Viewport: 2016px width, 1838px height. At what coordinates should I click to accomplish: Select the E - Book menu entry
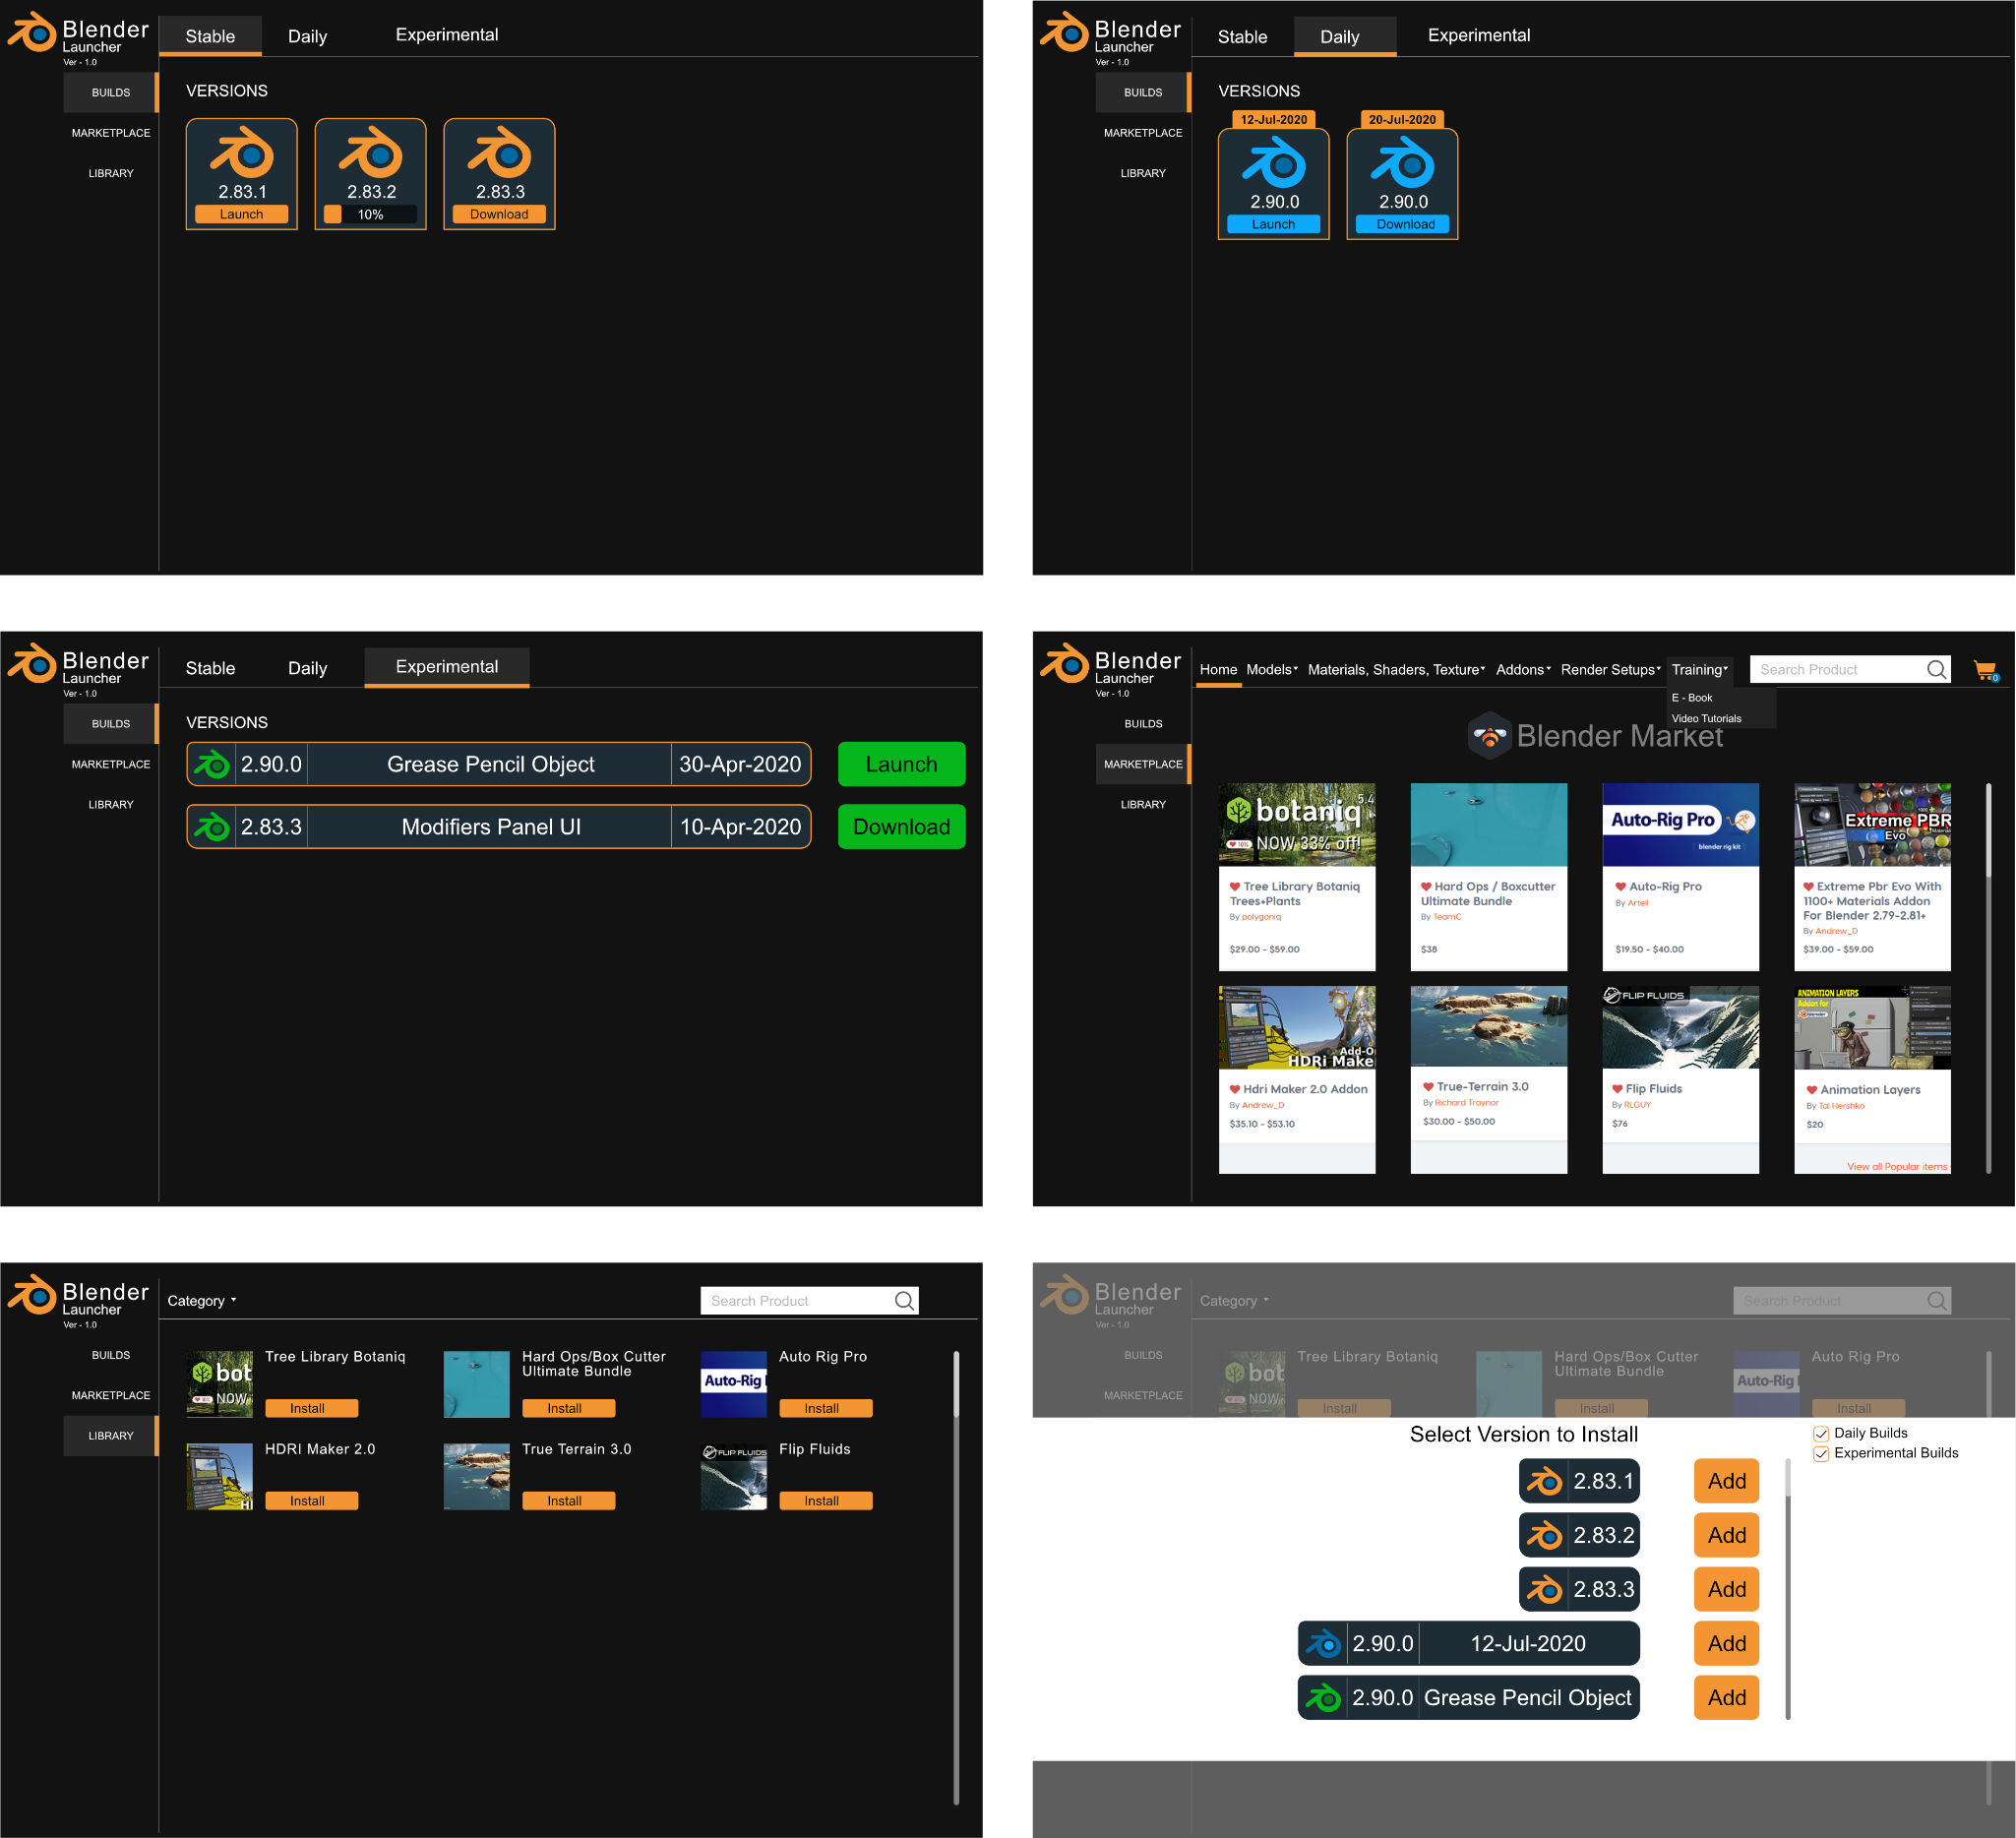(1691, 698)
